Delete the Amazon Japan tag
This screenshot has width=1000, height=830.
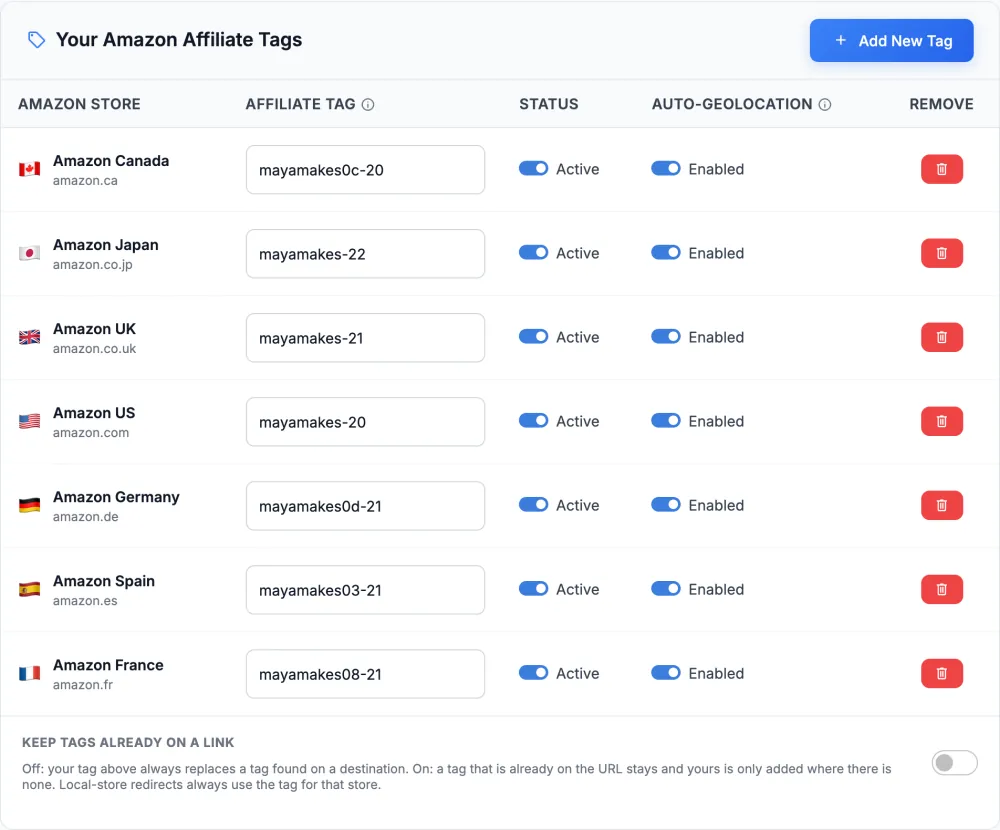pos(941,253)
